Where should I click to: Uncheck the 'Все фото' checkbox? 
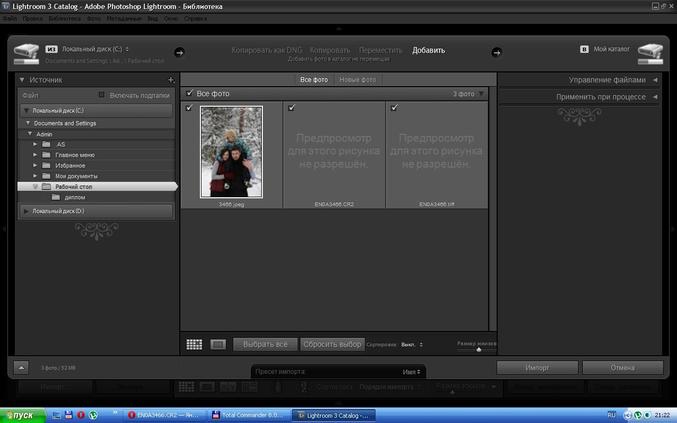[190, 93]
